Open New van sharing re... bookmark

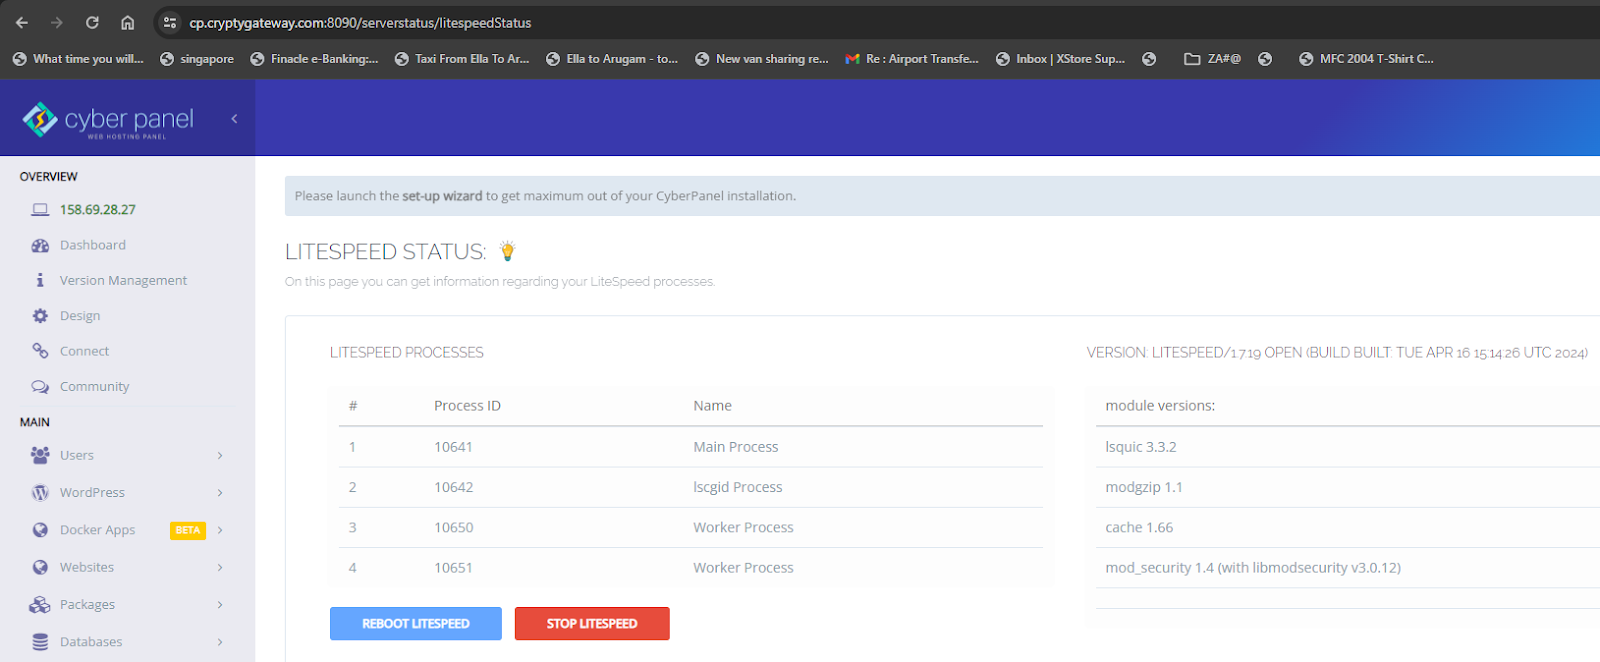pyautogui.click(x=762, y=59)
